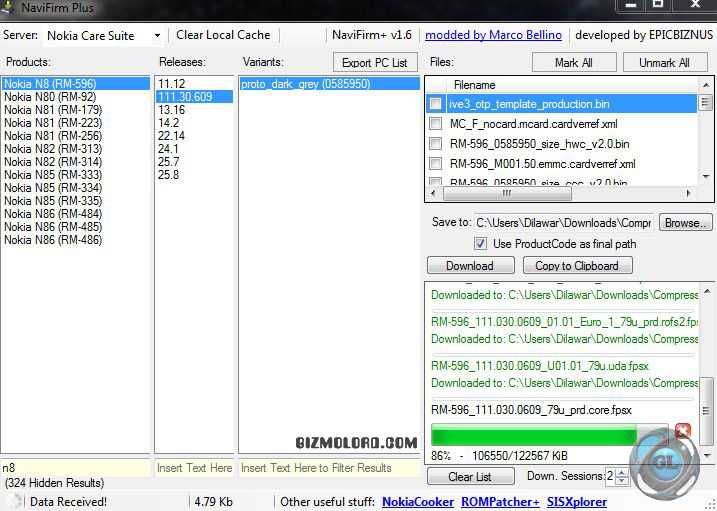
Task: Click the products filter field containing n8
Action: (x=75, y=468)
